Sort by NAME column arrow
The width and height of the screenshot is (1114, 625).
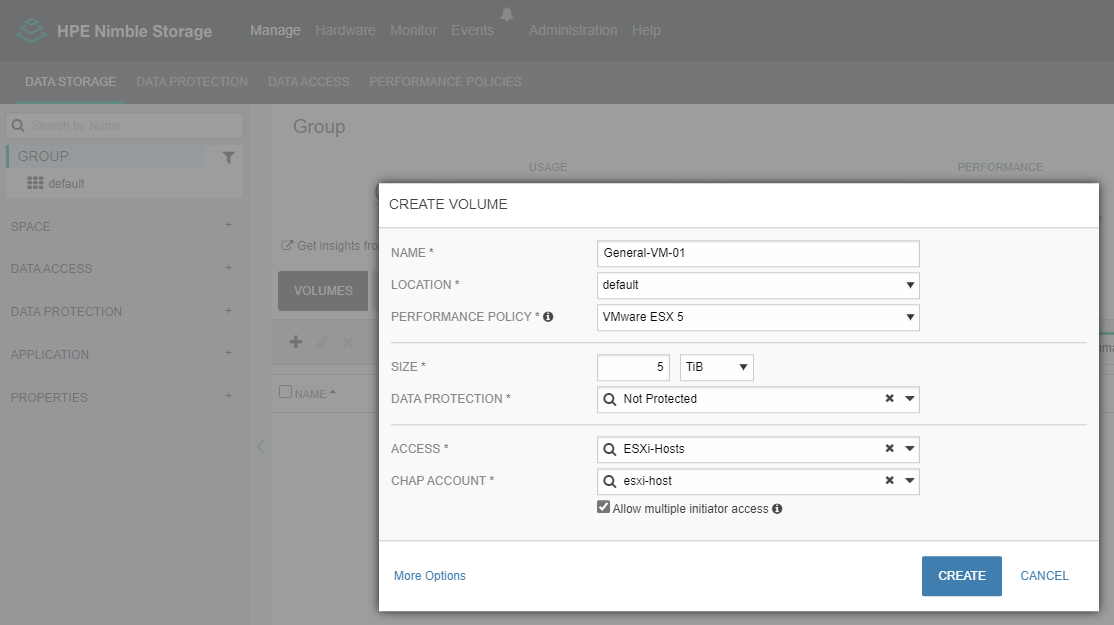332,393
